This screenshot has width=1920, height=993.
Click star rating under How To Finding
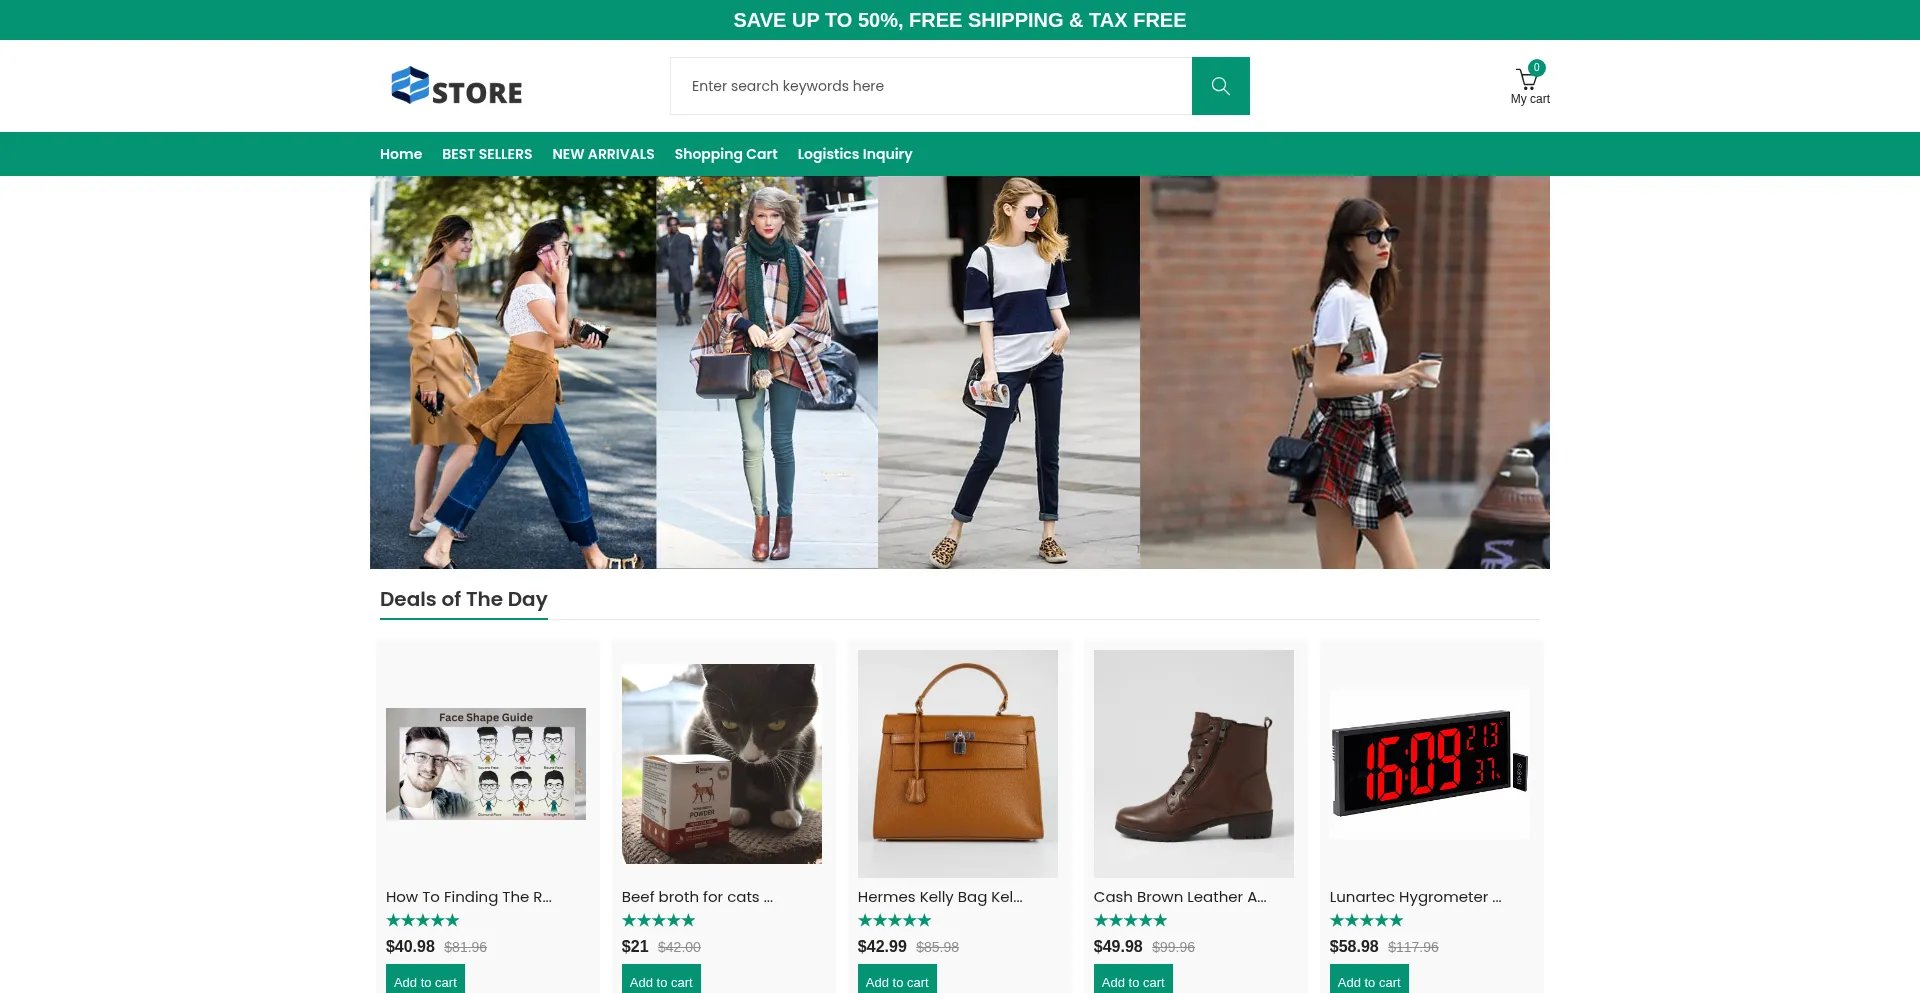point(422,920)
